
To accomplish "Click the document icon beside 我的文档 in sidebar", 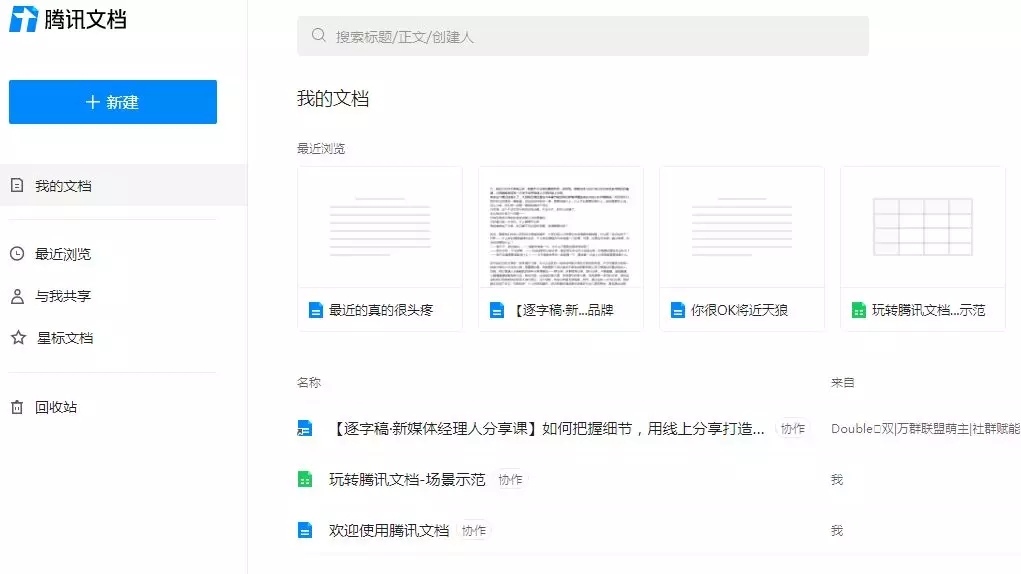I will [17, 185].
